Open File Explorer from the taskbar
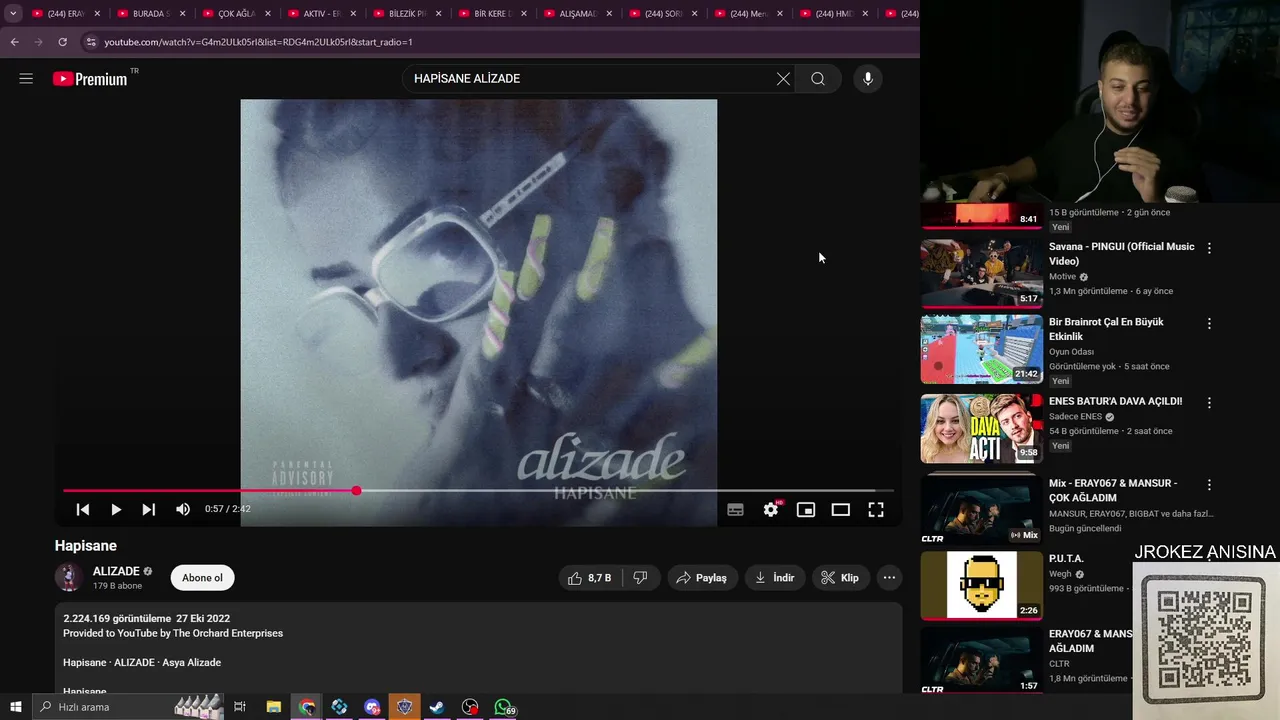The height and width of the screenshot is (720, 1280). (x=273, y=707)
